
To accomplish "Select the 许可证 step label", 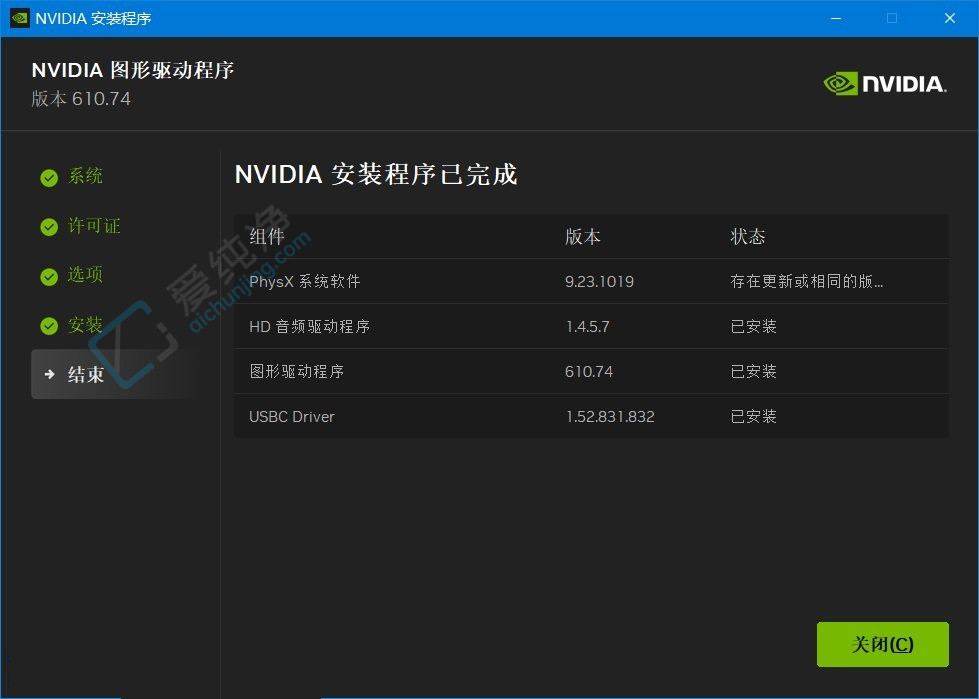I will (94, 225).
